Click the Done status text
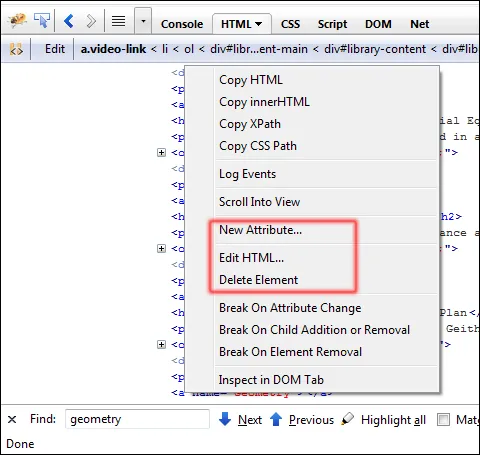The image size is (480, 455). (x=20, y=444)
